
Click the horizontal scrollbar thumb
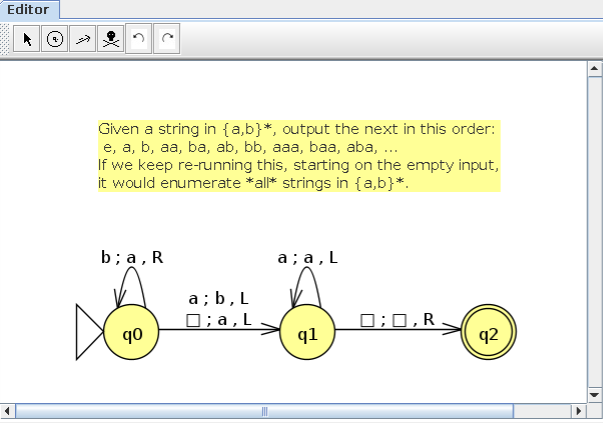click(265, 411)
